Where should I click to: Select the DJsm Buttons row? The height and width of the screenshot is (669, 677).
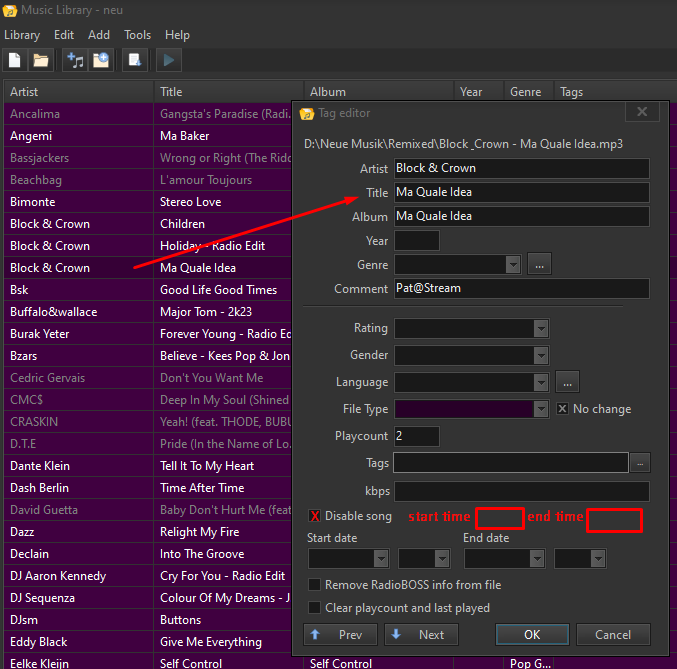[148, 620]
